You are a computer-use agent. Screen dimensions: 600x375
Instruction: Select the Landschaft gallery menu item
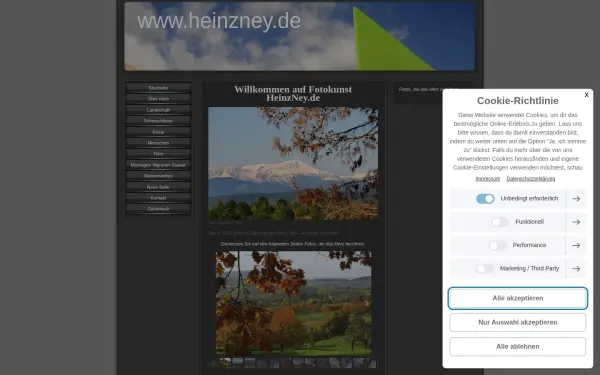pyautogui.click(x=158, y=110)
